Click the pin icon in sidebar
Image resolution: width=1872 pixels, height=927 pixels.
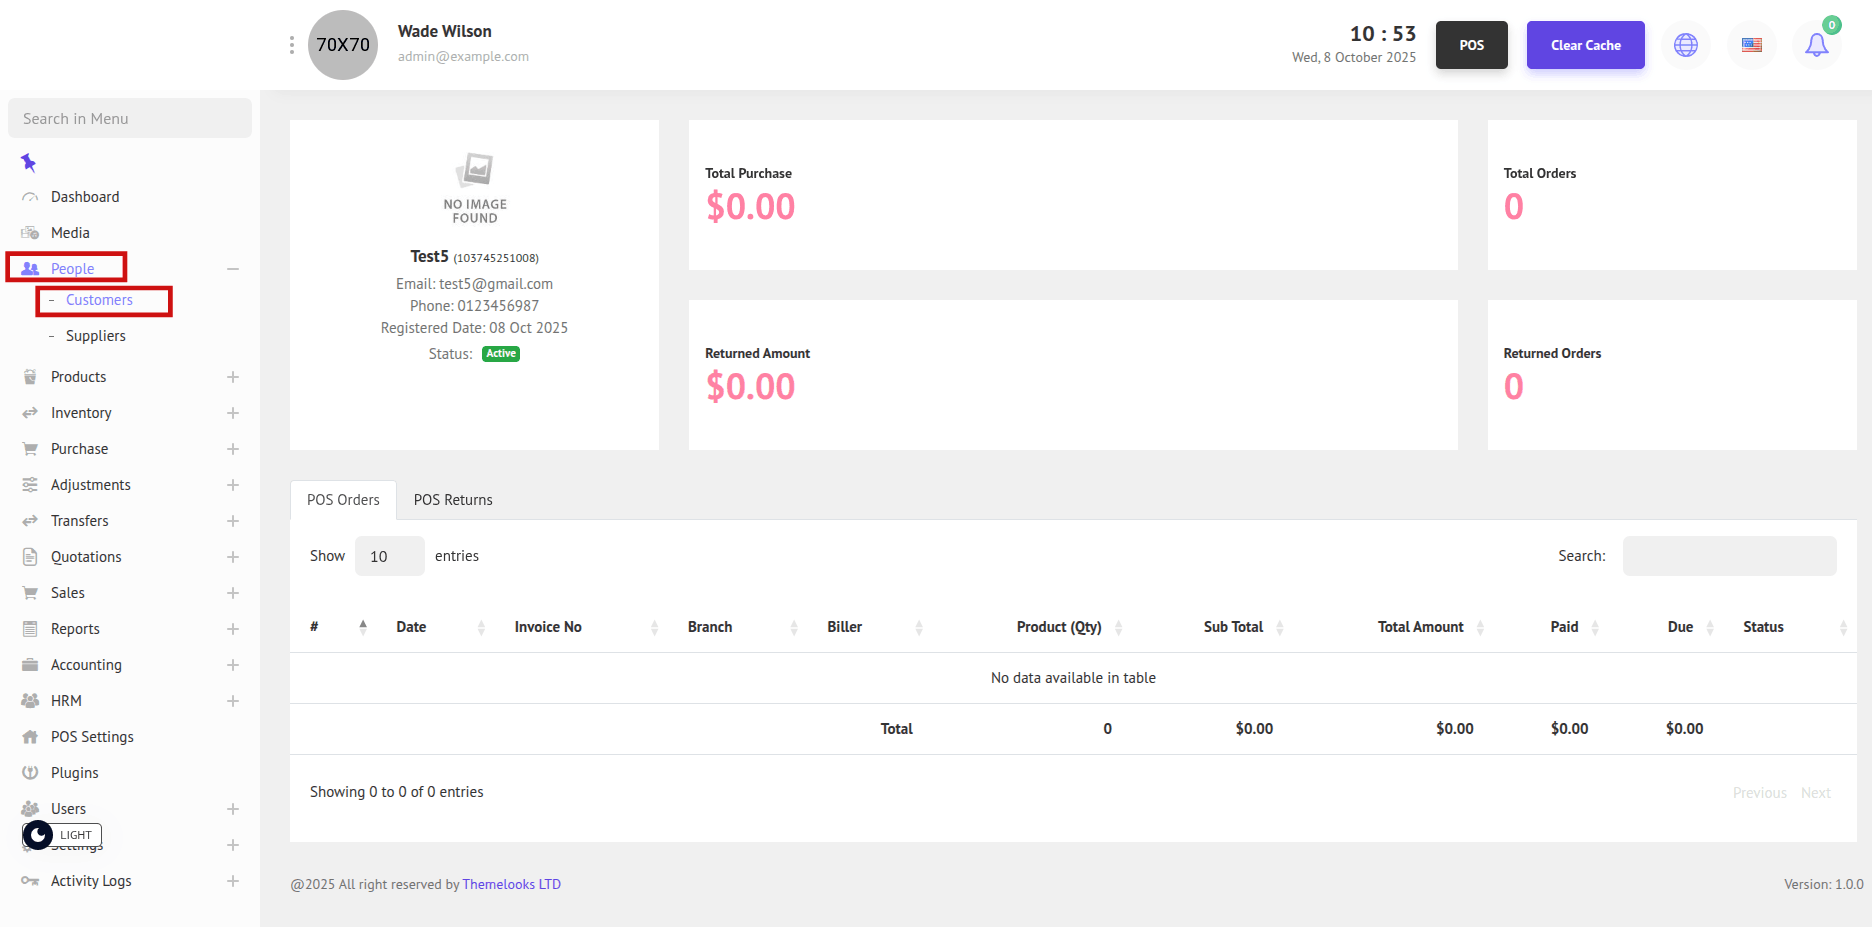pos(29,162)
